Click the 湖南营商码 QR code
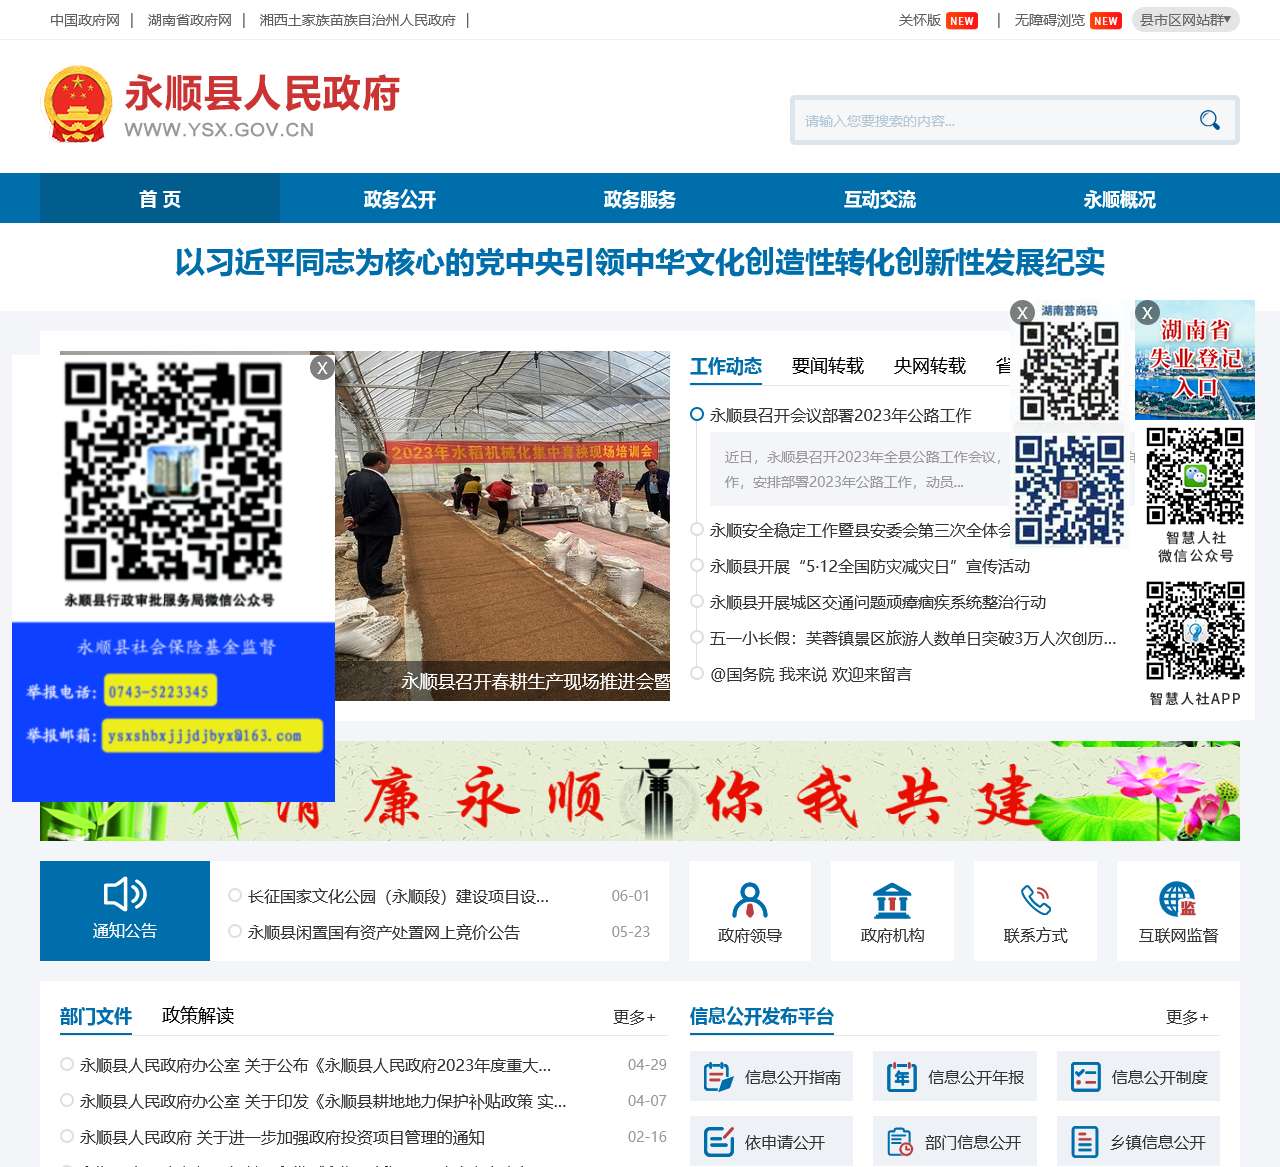The width and height of the screenshot is (1280, 1167). coord(1069,371)
